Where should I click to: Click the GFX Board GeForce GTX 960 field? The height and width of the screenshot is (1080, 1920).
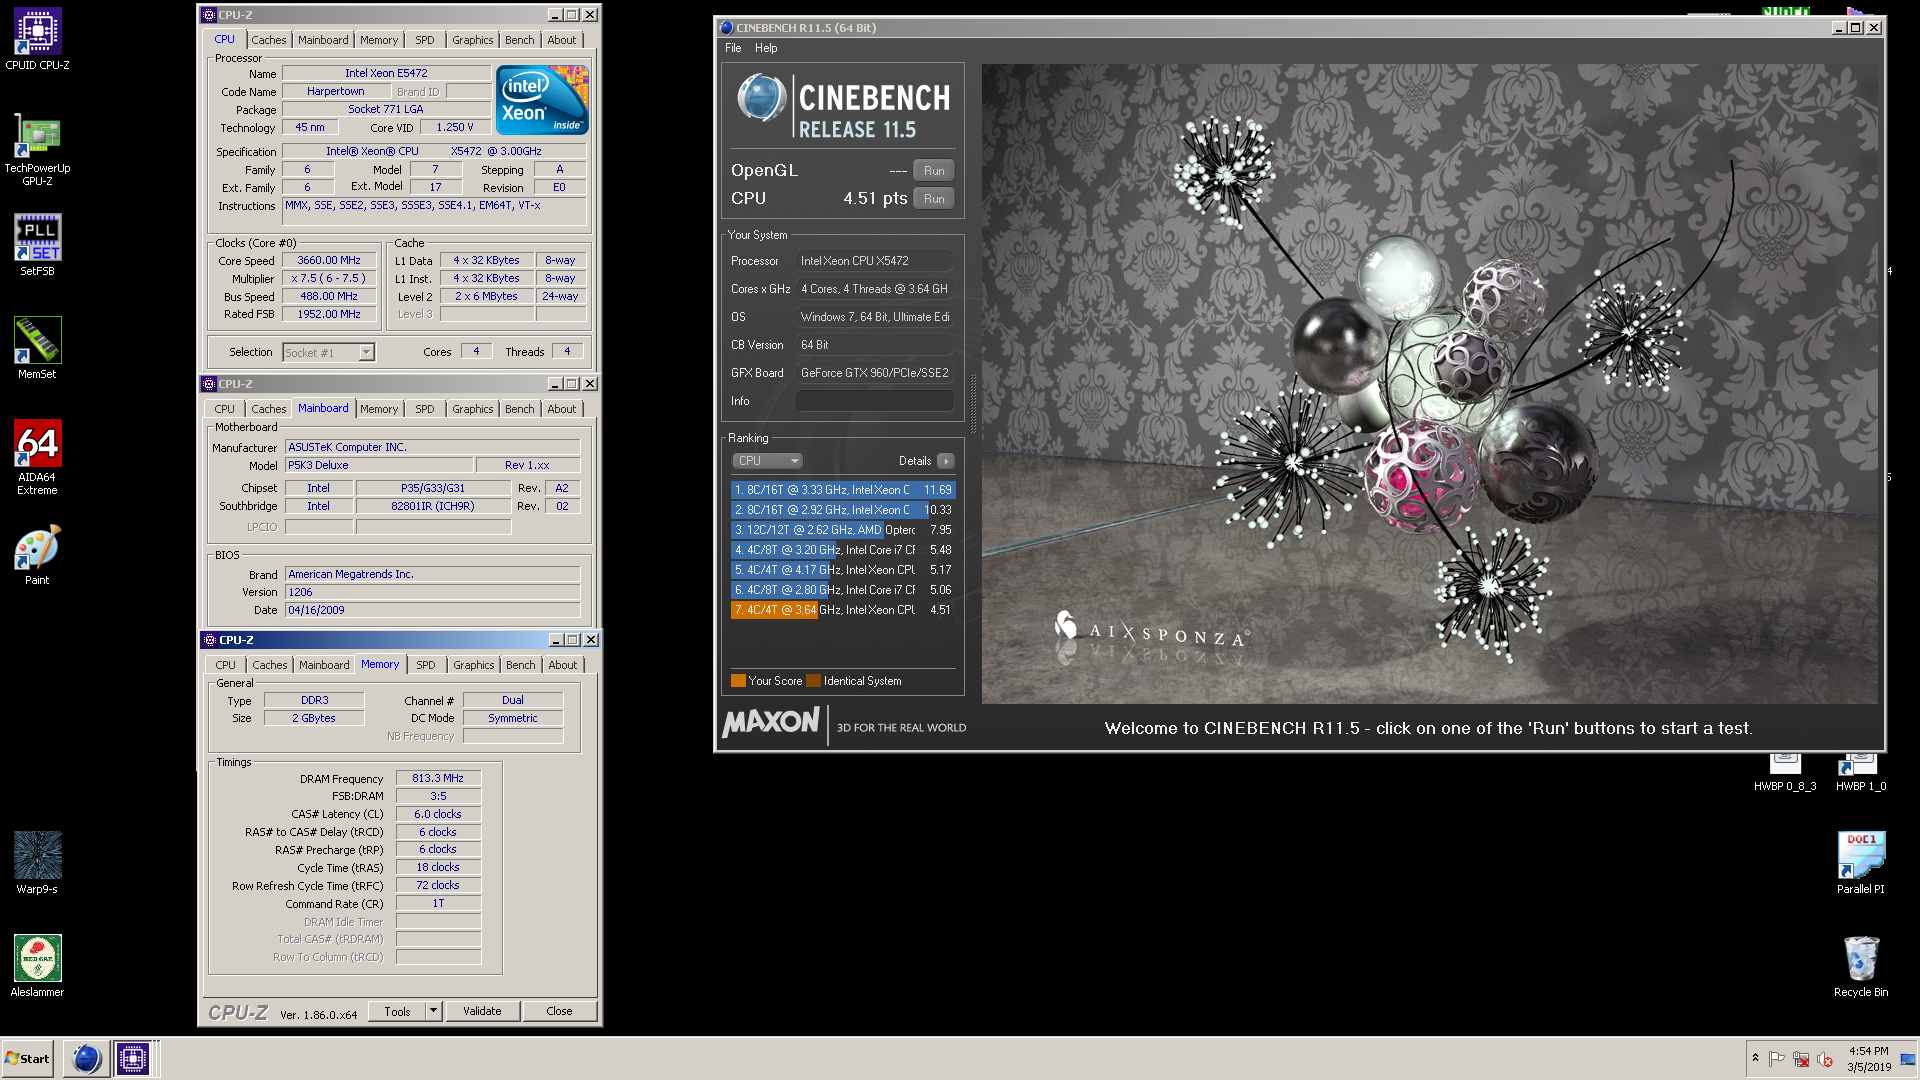tap(875, 373)
